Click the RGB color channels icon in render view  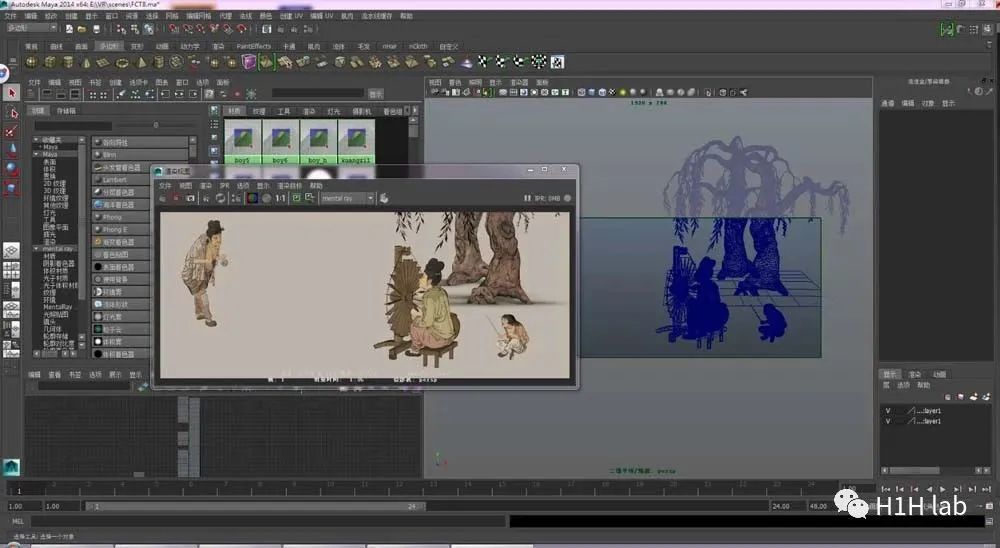pyautogui.click(x=252, y=198)
